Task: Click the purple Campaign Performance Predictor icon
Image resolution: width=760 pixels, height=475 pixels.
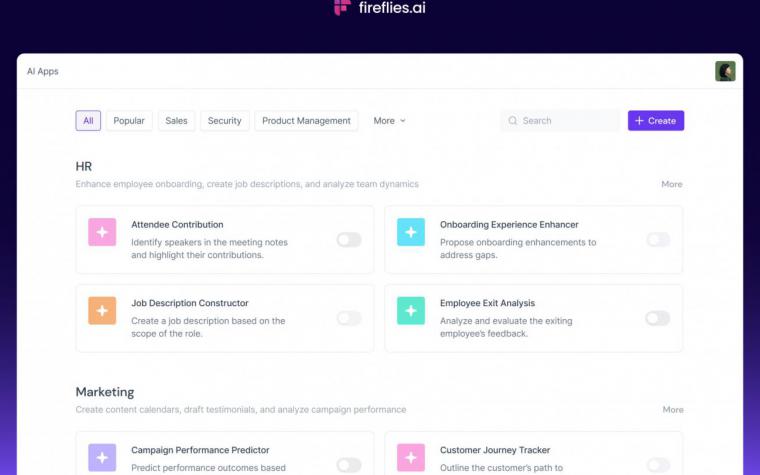Action: (102, 458)
